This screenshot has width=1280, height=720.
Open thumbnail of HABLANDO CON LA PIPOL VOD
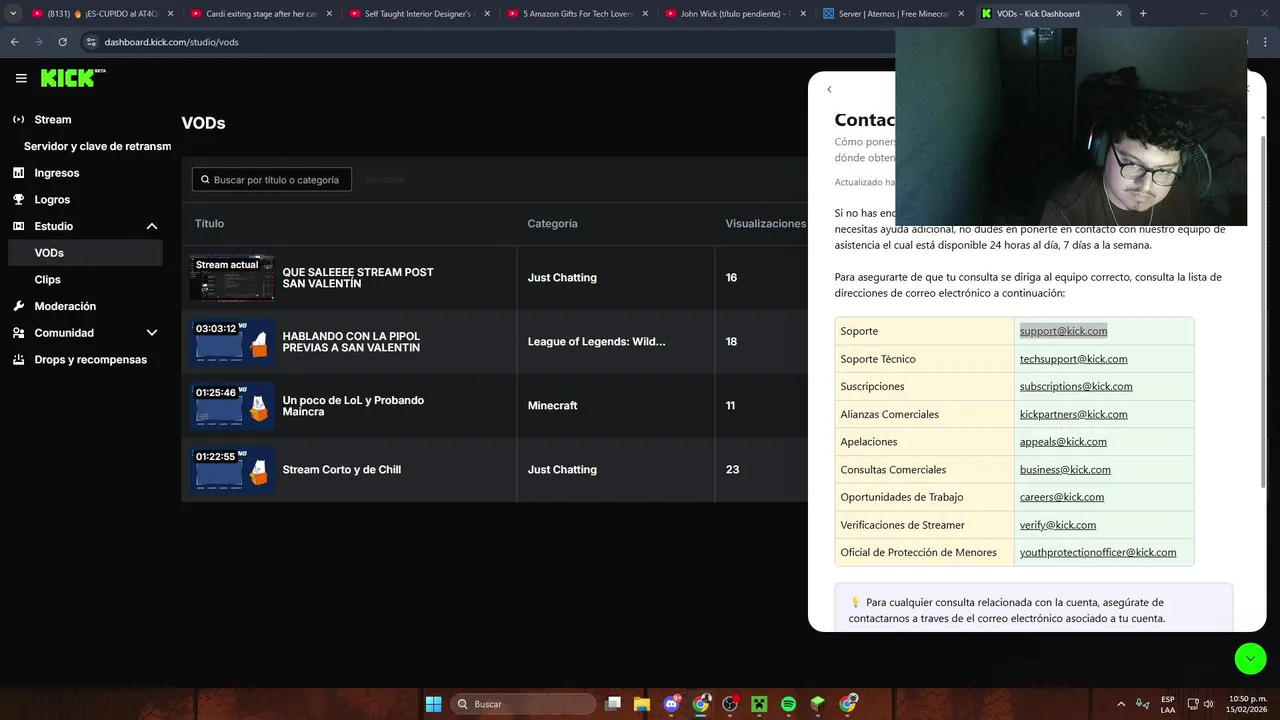coord(232,342)
